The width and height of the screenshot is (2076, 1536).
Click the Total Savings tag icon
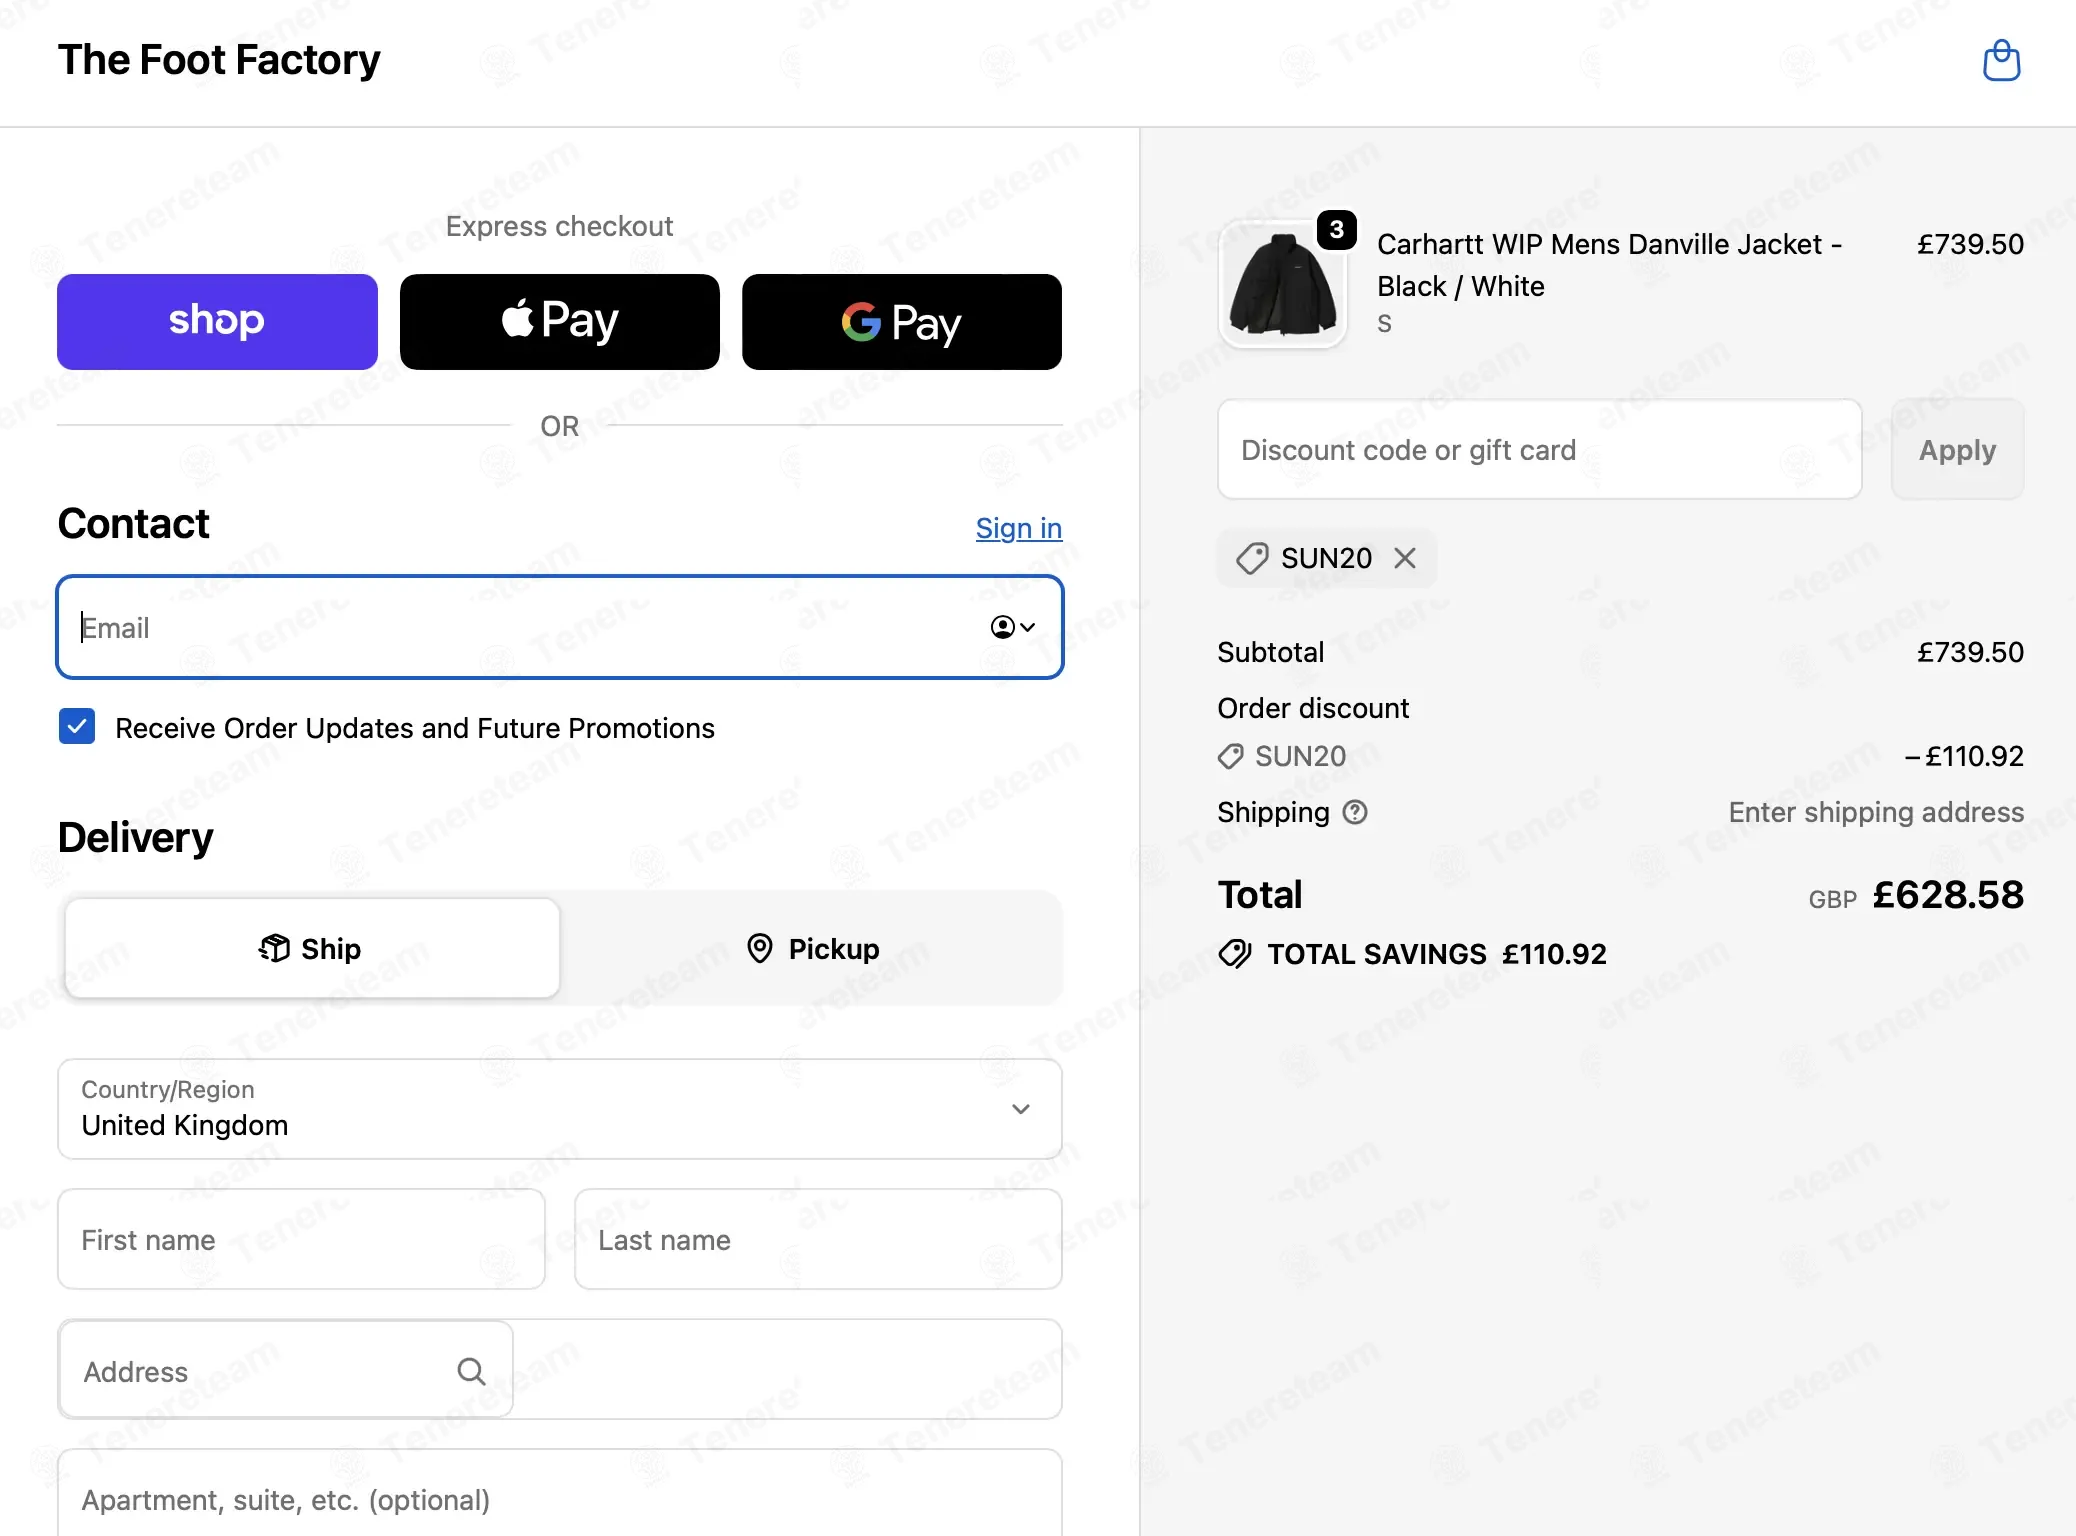click(1235, 954)
